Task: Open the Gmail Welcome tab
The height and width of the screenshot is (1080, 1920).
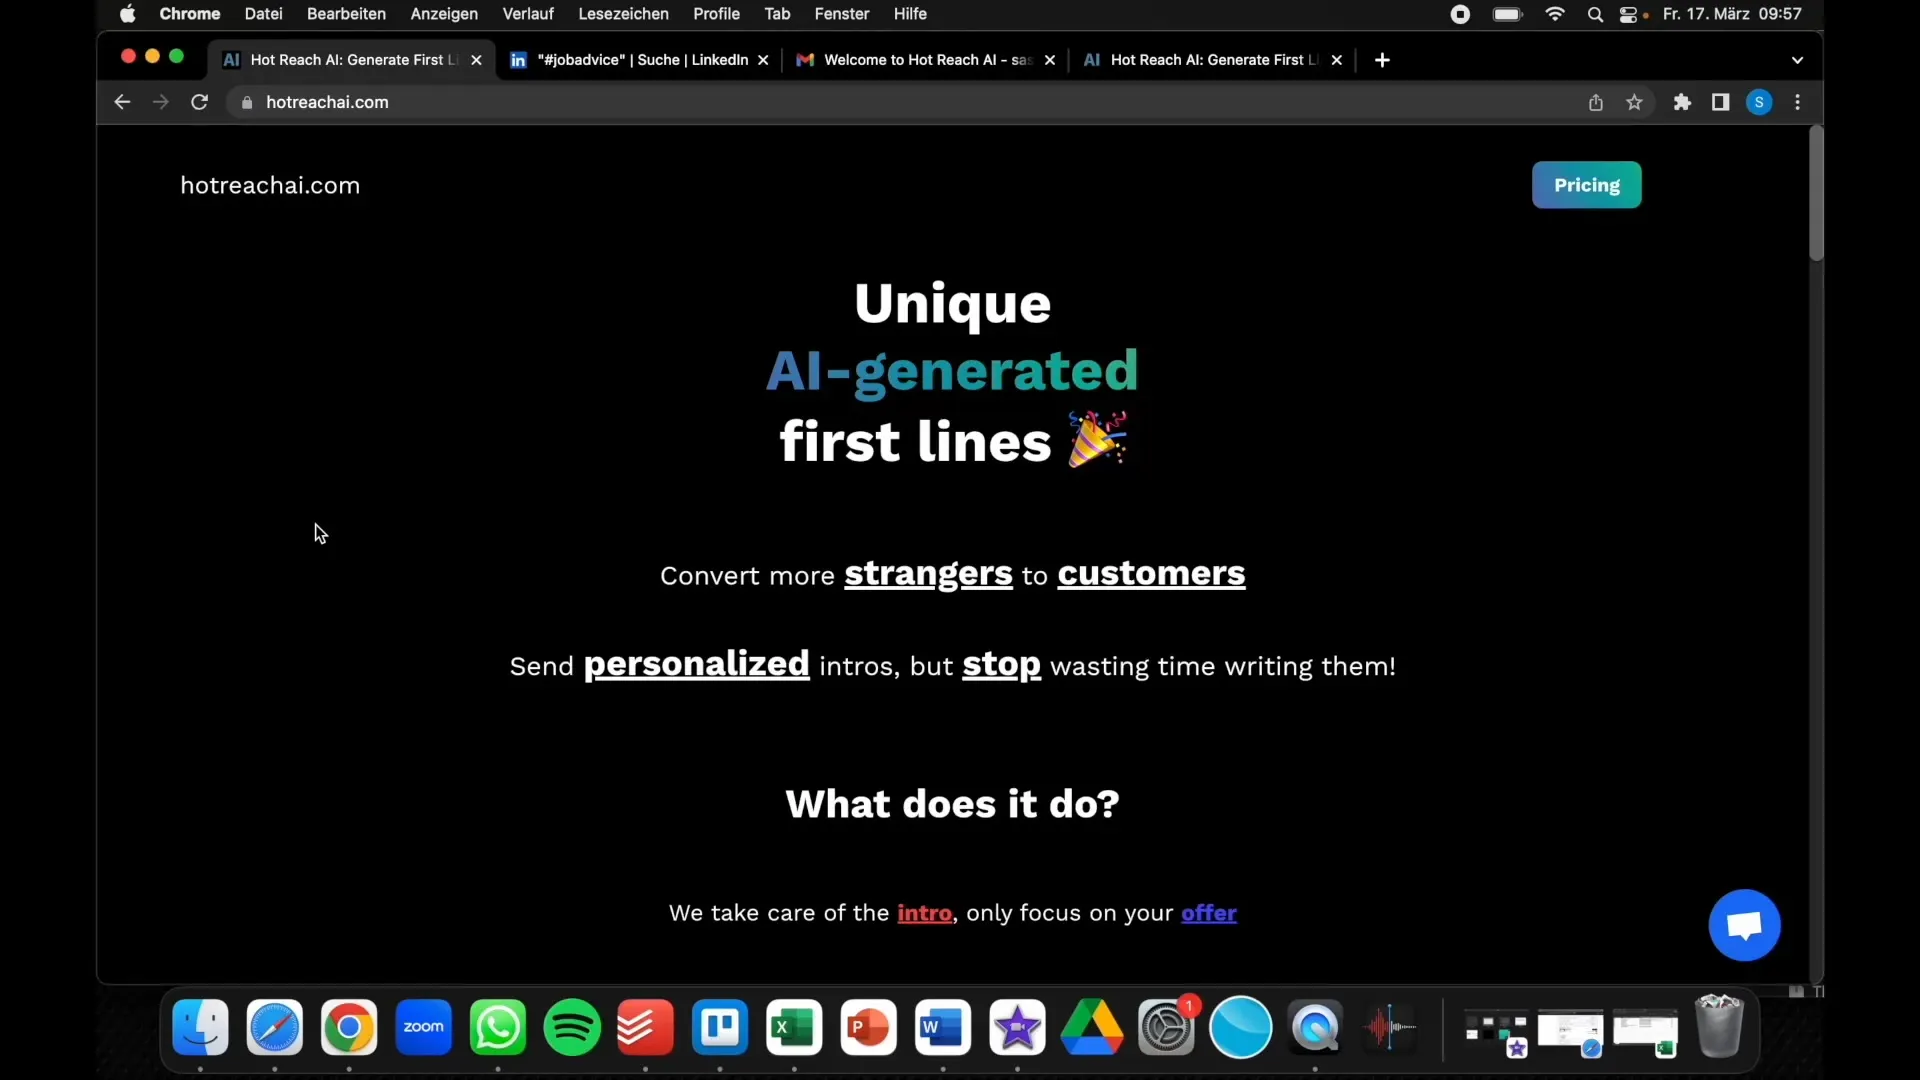Action: [x=923, y=59]
